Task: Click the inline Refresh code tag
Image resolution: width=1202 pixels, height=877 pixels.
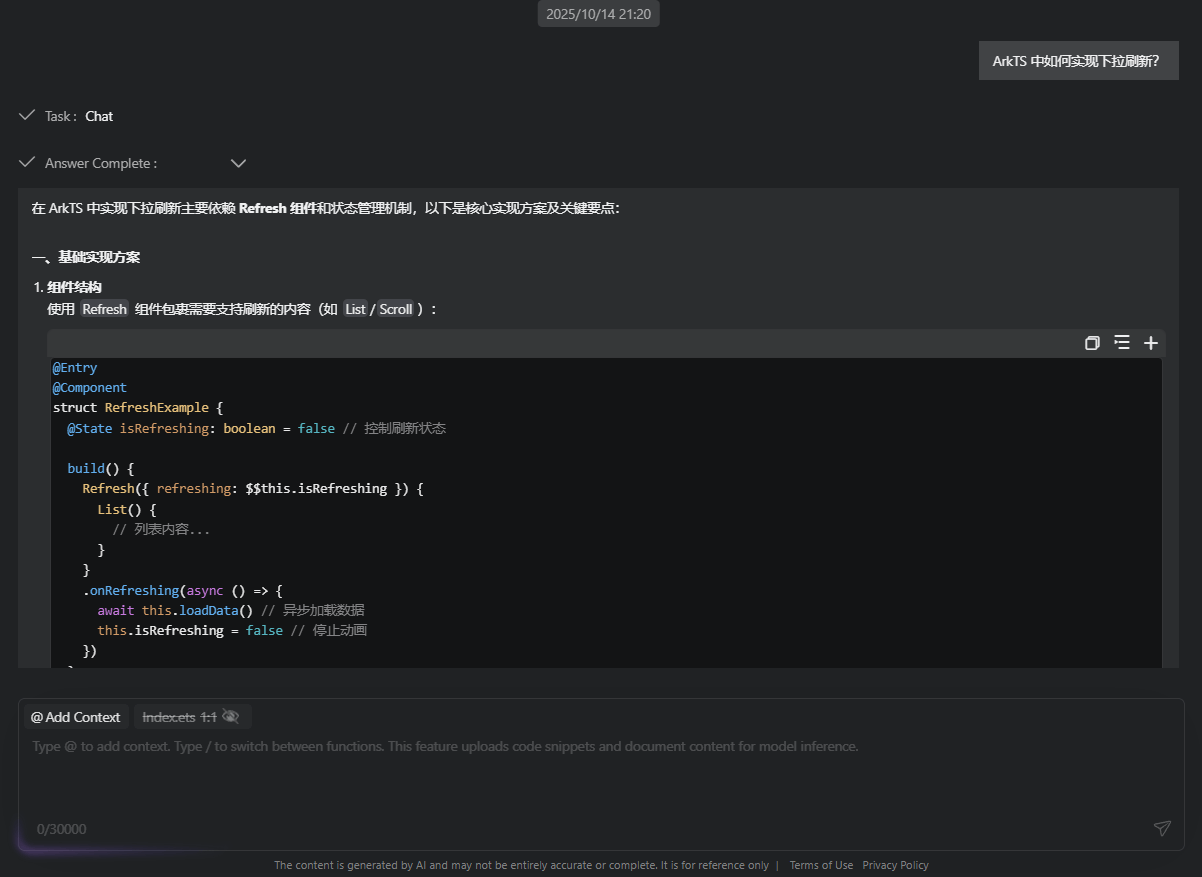Action: (104, 309)
